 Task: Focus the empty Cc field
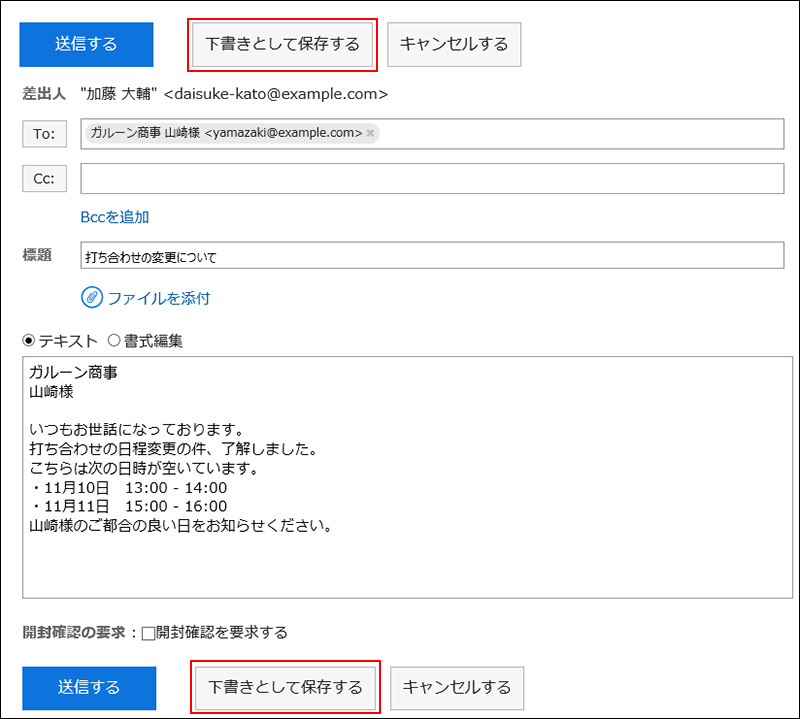(432, 179)
